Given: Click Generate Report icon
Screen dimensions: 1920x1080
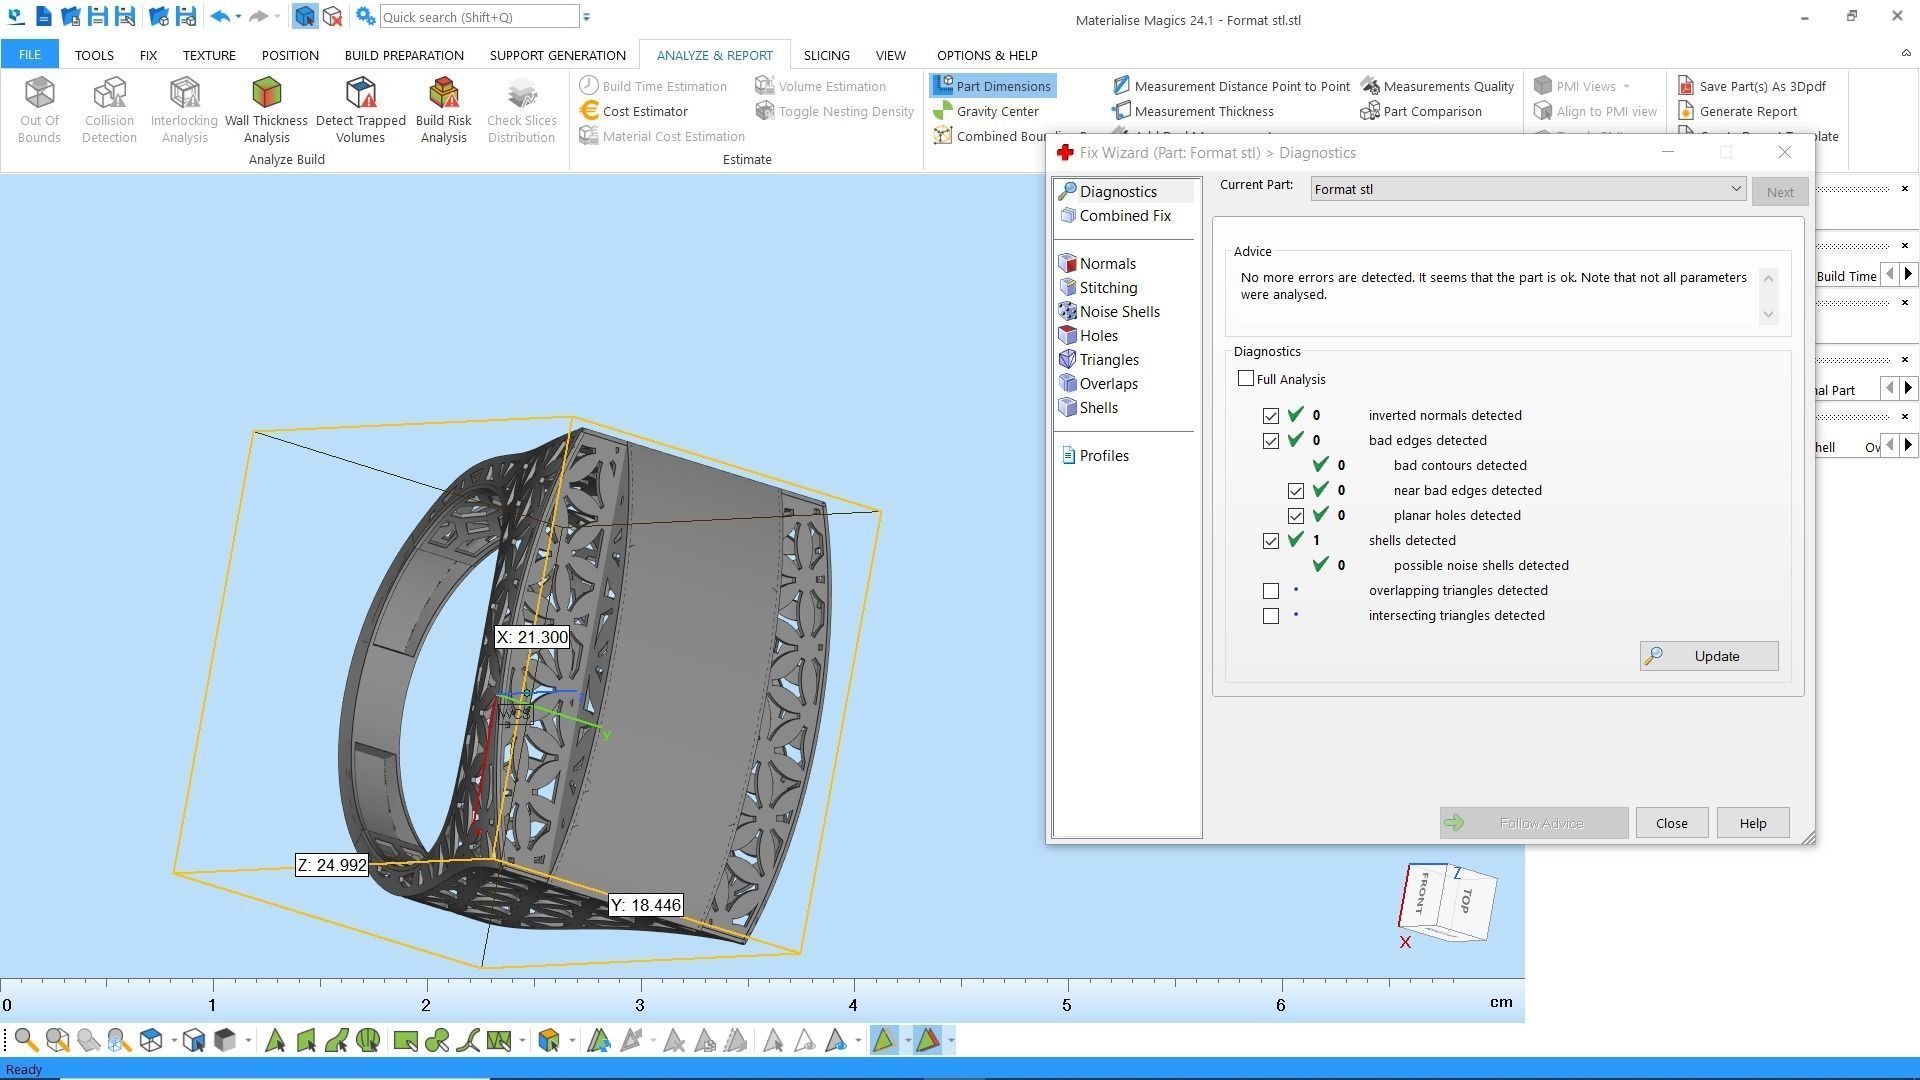Looking at the screenshot, I should [1738, 111].
